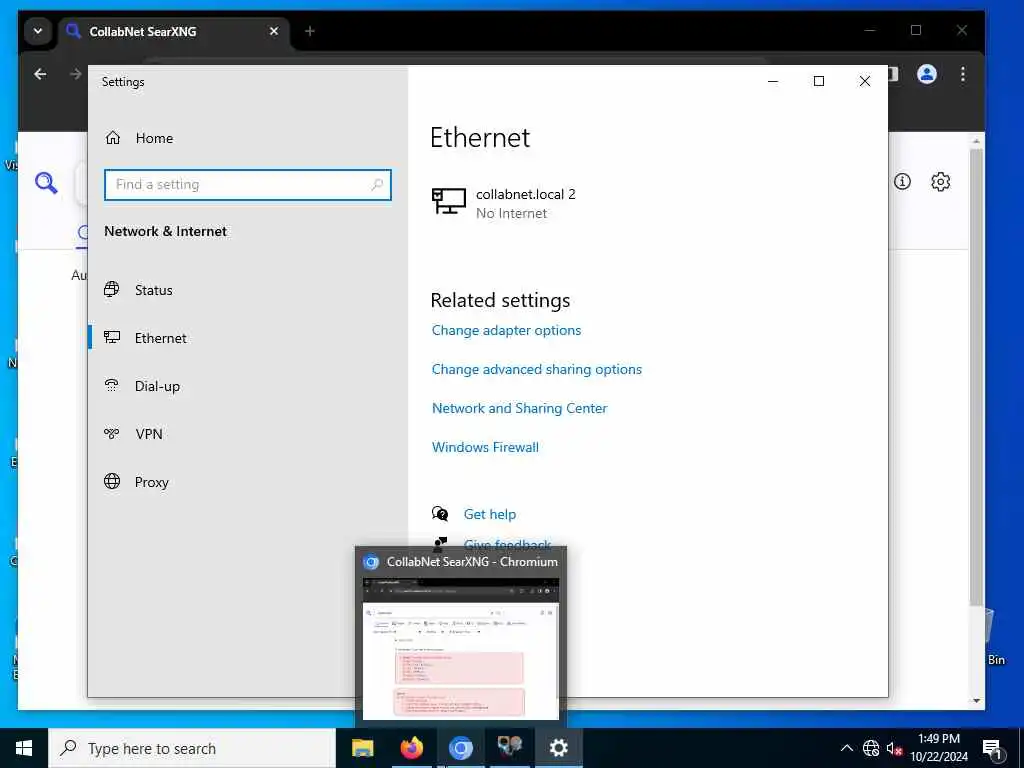Open the notification center icon
The width and height of the screenshot is (1024, 768).
pyautogui.click(x=993, y=748)
